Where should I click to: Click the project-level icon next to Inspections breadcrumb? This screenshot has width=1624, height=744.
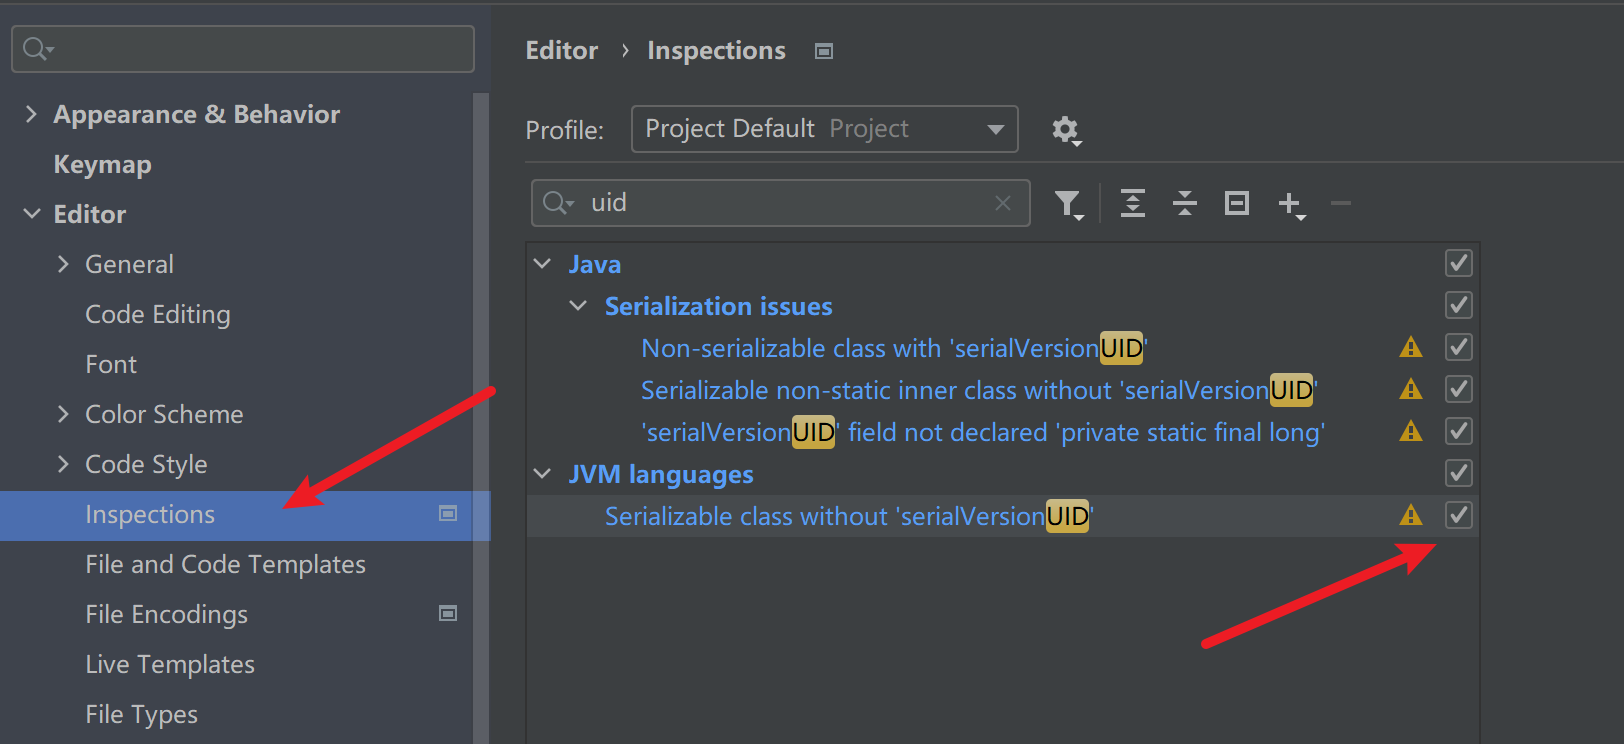(824, 51)
